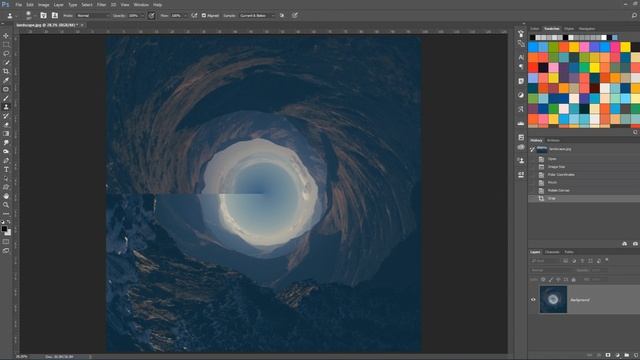
Task: Select the Eyedropper tool
Action: click(6, 80)
